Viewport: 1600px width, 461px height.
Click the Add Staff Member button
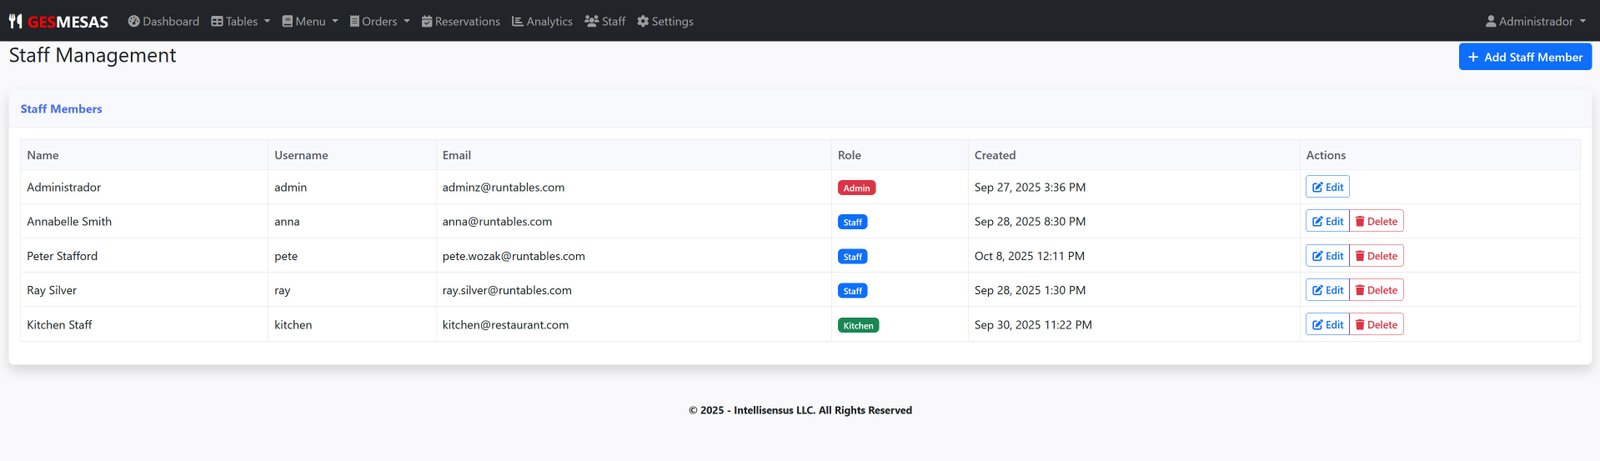1525,57
